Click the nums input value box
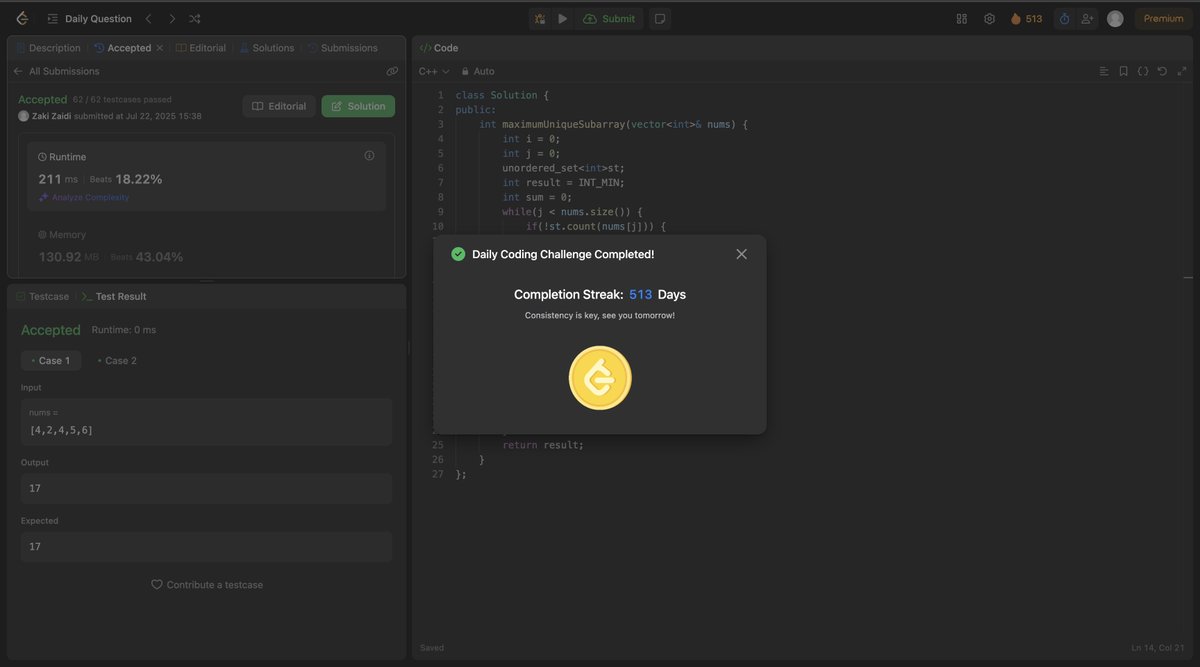 coord(206,422)
